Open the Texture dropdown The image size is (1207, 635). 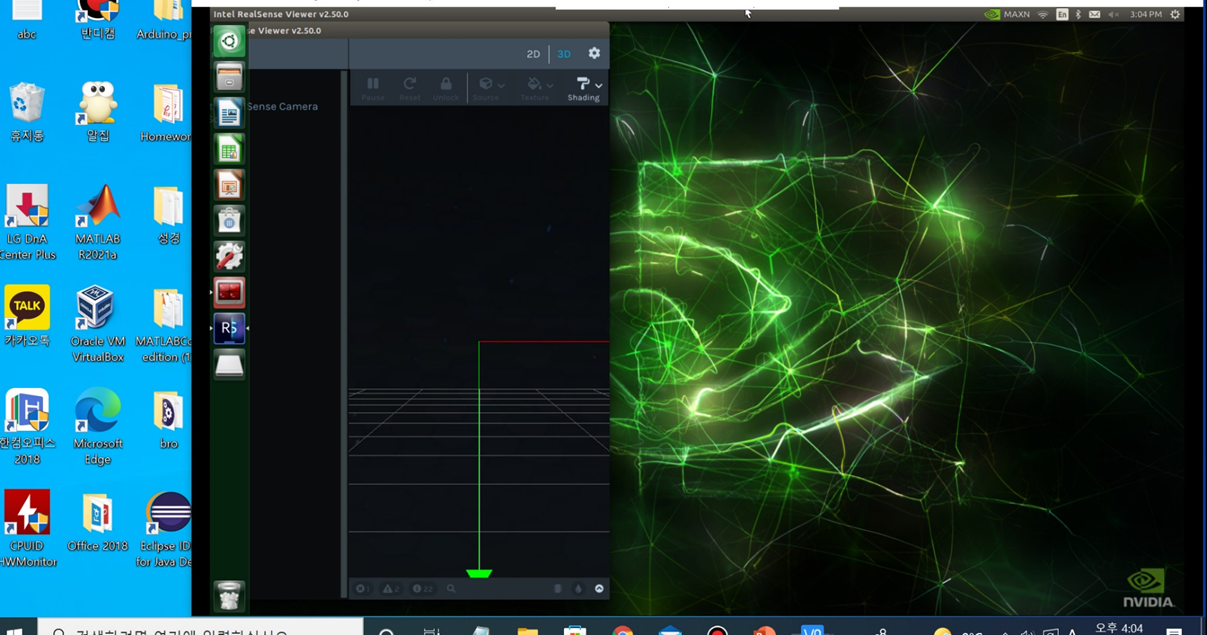click(536, 88)
